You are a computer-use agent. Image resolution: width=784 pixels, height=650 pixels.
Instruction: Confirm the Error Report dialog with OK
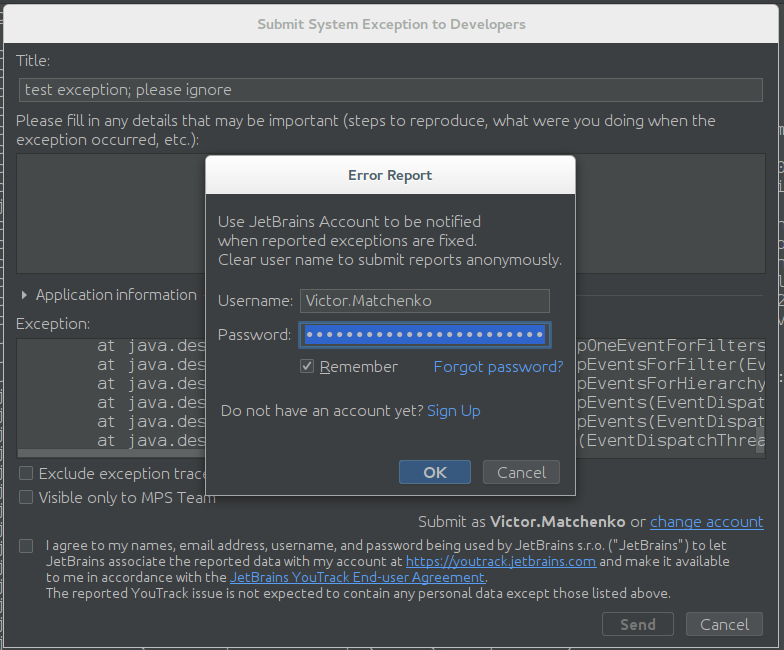coord(434,472)
